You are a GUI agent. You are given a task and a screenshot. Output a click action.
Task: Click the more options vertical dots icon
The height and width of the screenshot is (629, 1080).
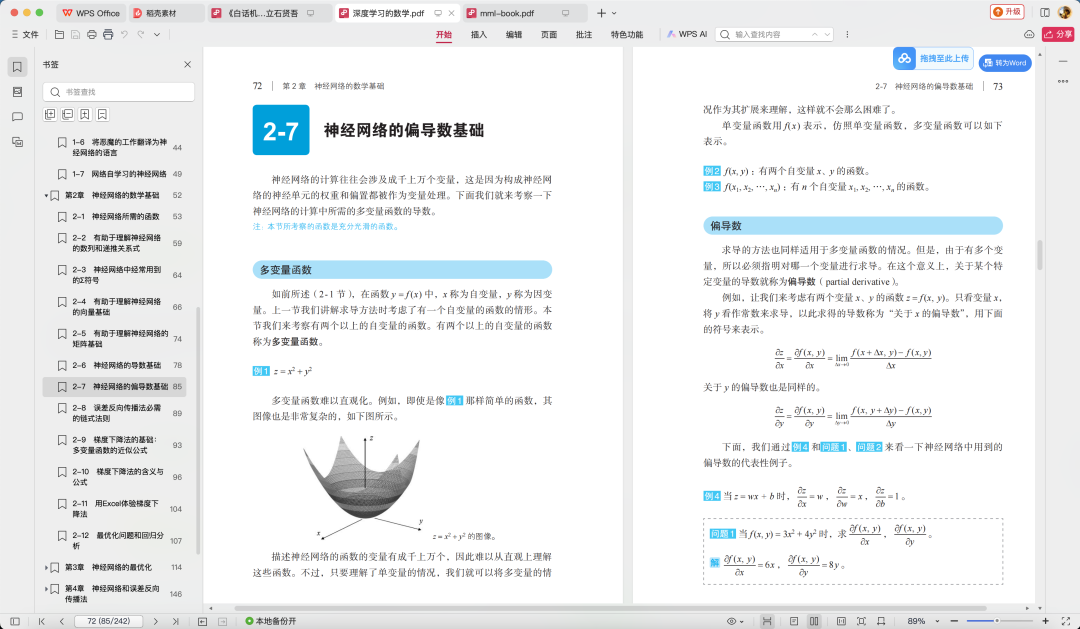tap(847, 34)
